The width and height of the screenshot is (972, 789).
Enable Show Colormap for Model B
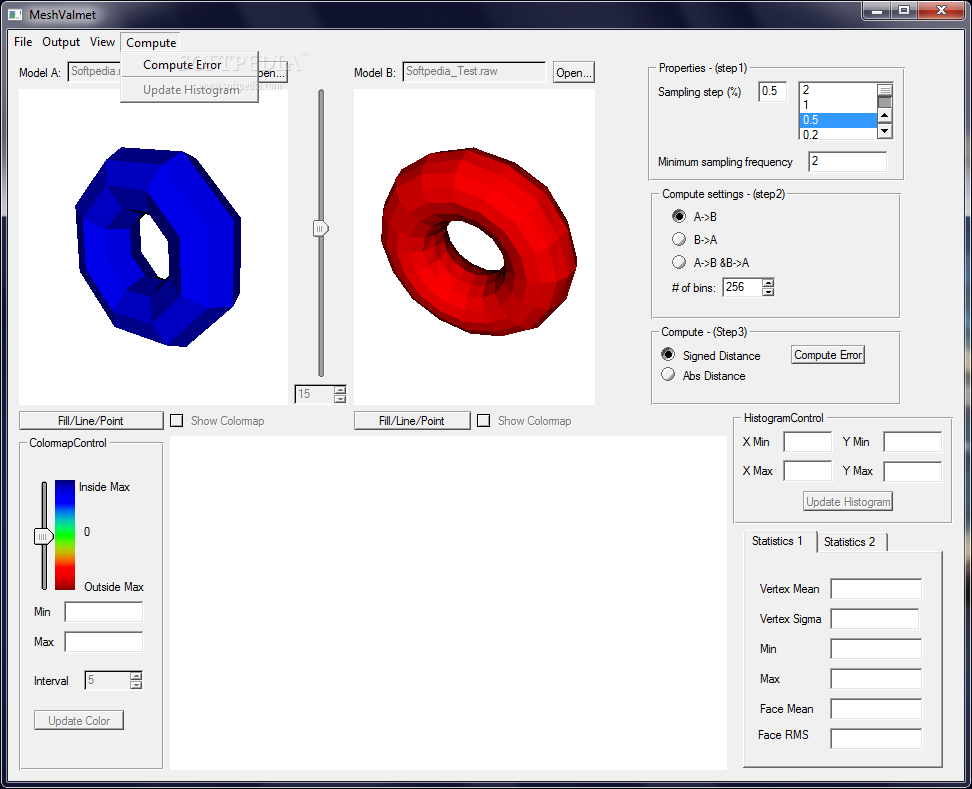coord(484,421)
